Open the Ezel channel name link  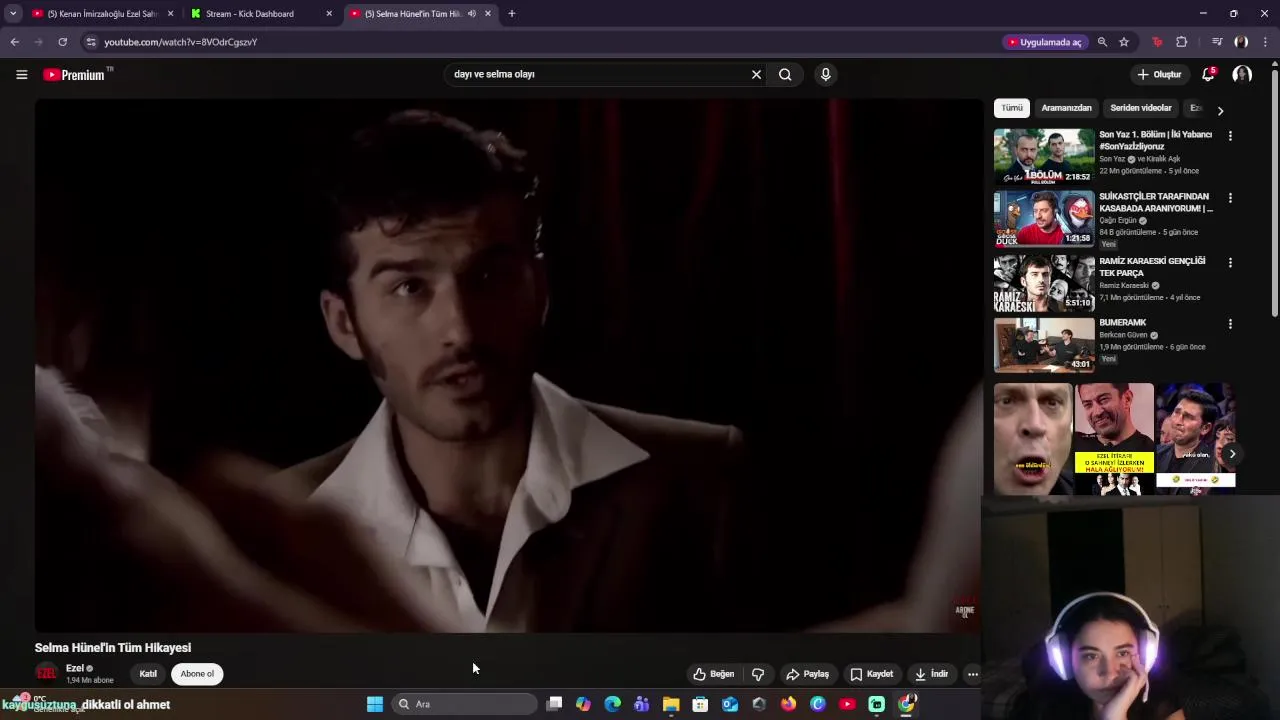(75, 668)
